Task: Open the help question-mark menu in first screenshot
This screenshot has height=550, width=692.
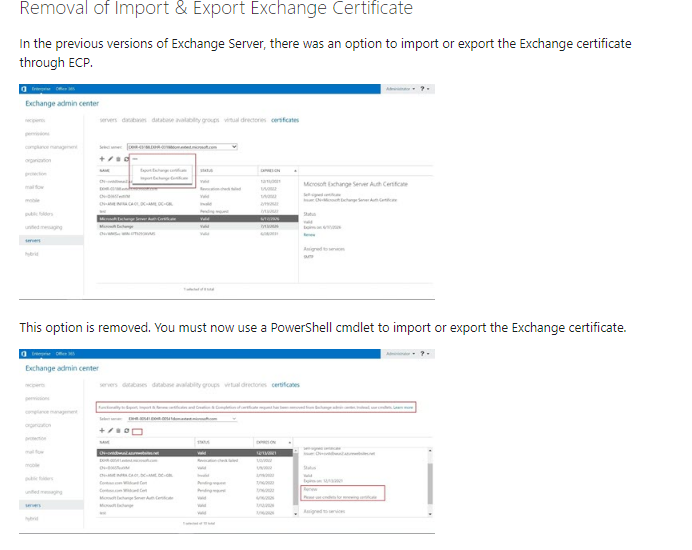Action: 425,89
